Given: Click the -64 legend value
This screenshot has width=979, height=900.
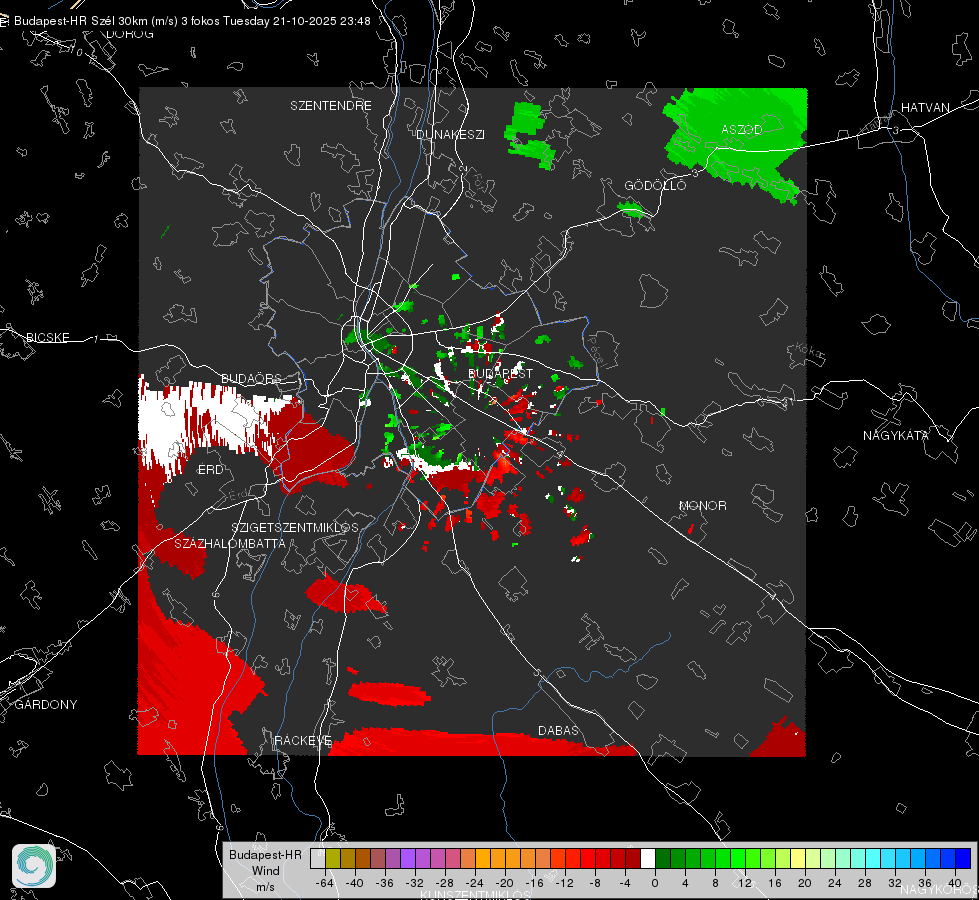Looking at the screenshot, I should (x=325, y=883).
